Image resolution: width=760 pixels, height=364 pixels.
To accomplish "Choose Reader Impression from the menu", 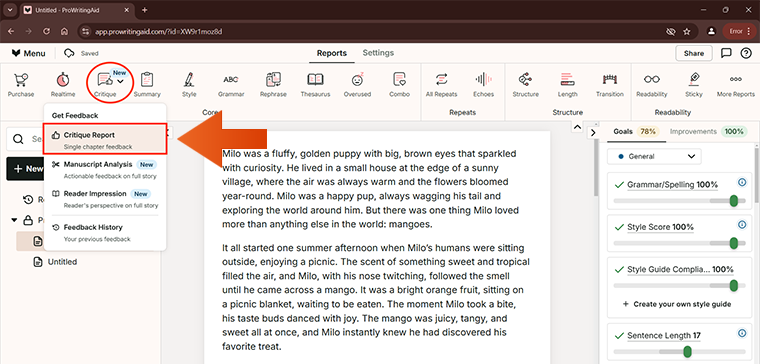I will click(x=105, y=199).
